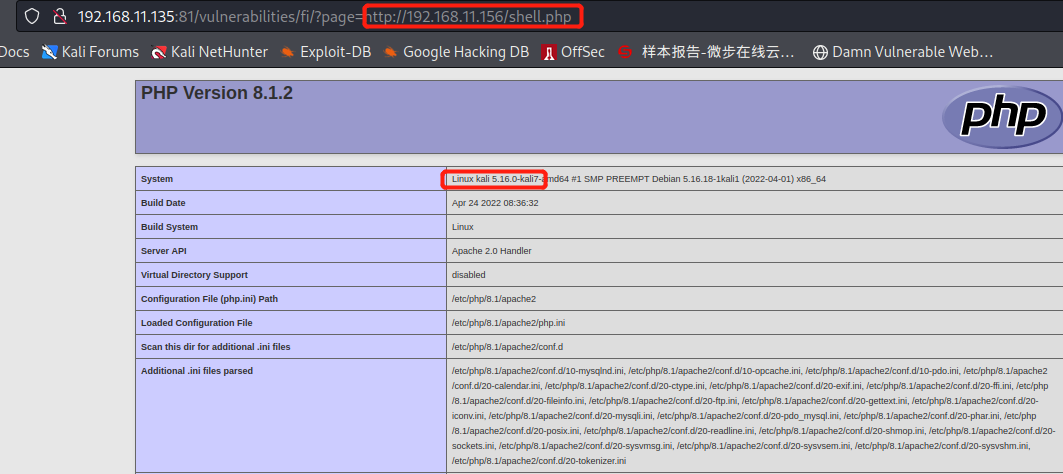
Task: Open Kali NetHunter bookmark
Action: click(209, 52)
